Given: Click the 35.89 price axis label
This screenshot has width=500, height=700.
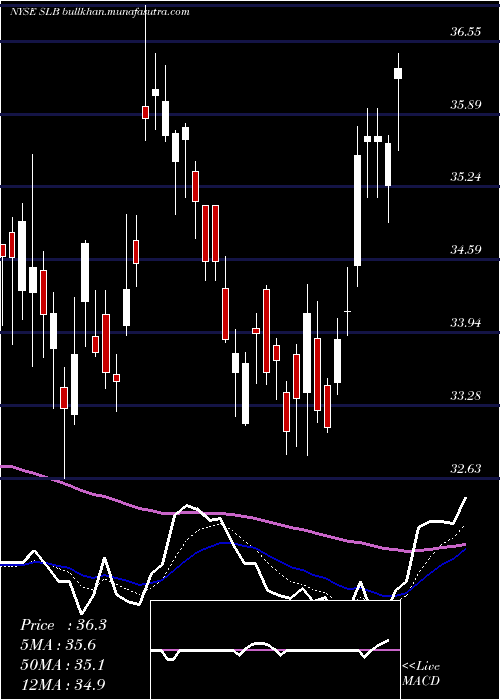Looking at the screenshot, I should coord(466,104).
